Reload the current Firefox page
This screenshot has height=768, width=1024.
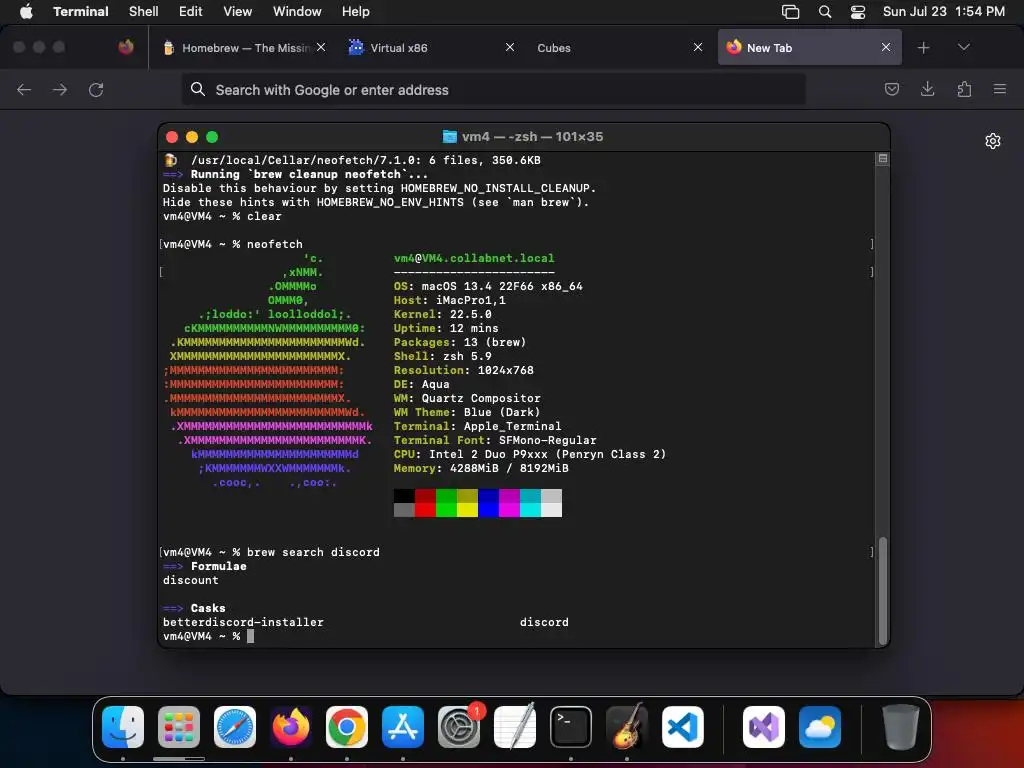click(x=96, y=89)
